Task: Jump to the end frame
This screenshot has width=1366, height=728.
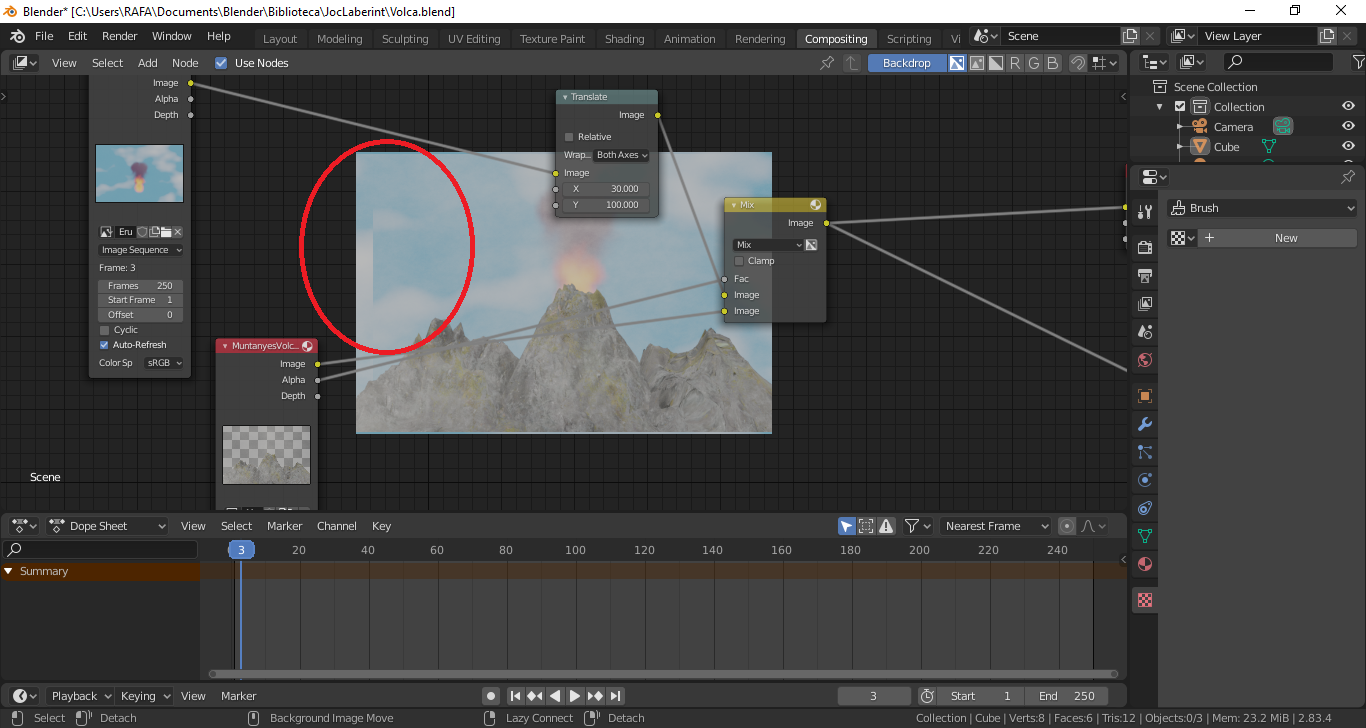Action: point(615,696)
